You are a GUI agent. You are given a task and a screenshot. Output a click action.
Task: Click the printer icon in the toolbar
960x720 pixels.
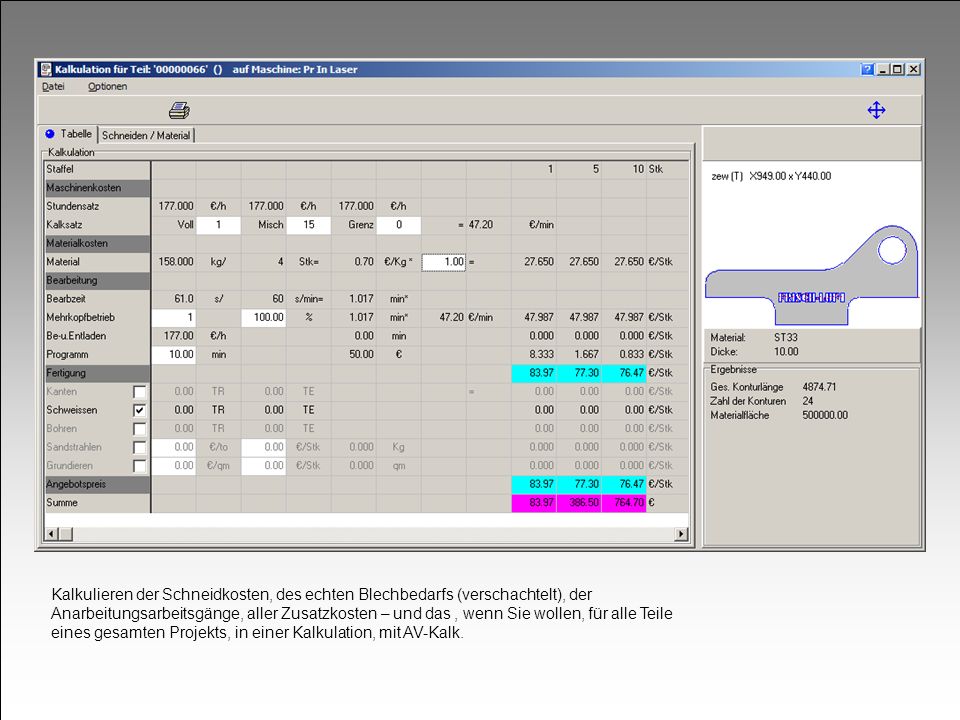[179, 110]
